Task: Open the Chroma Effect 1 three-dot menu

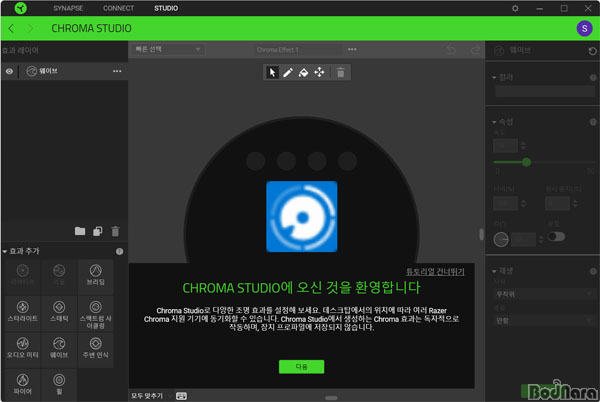Action: (x=352, y=49)
